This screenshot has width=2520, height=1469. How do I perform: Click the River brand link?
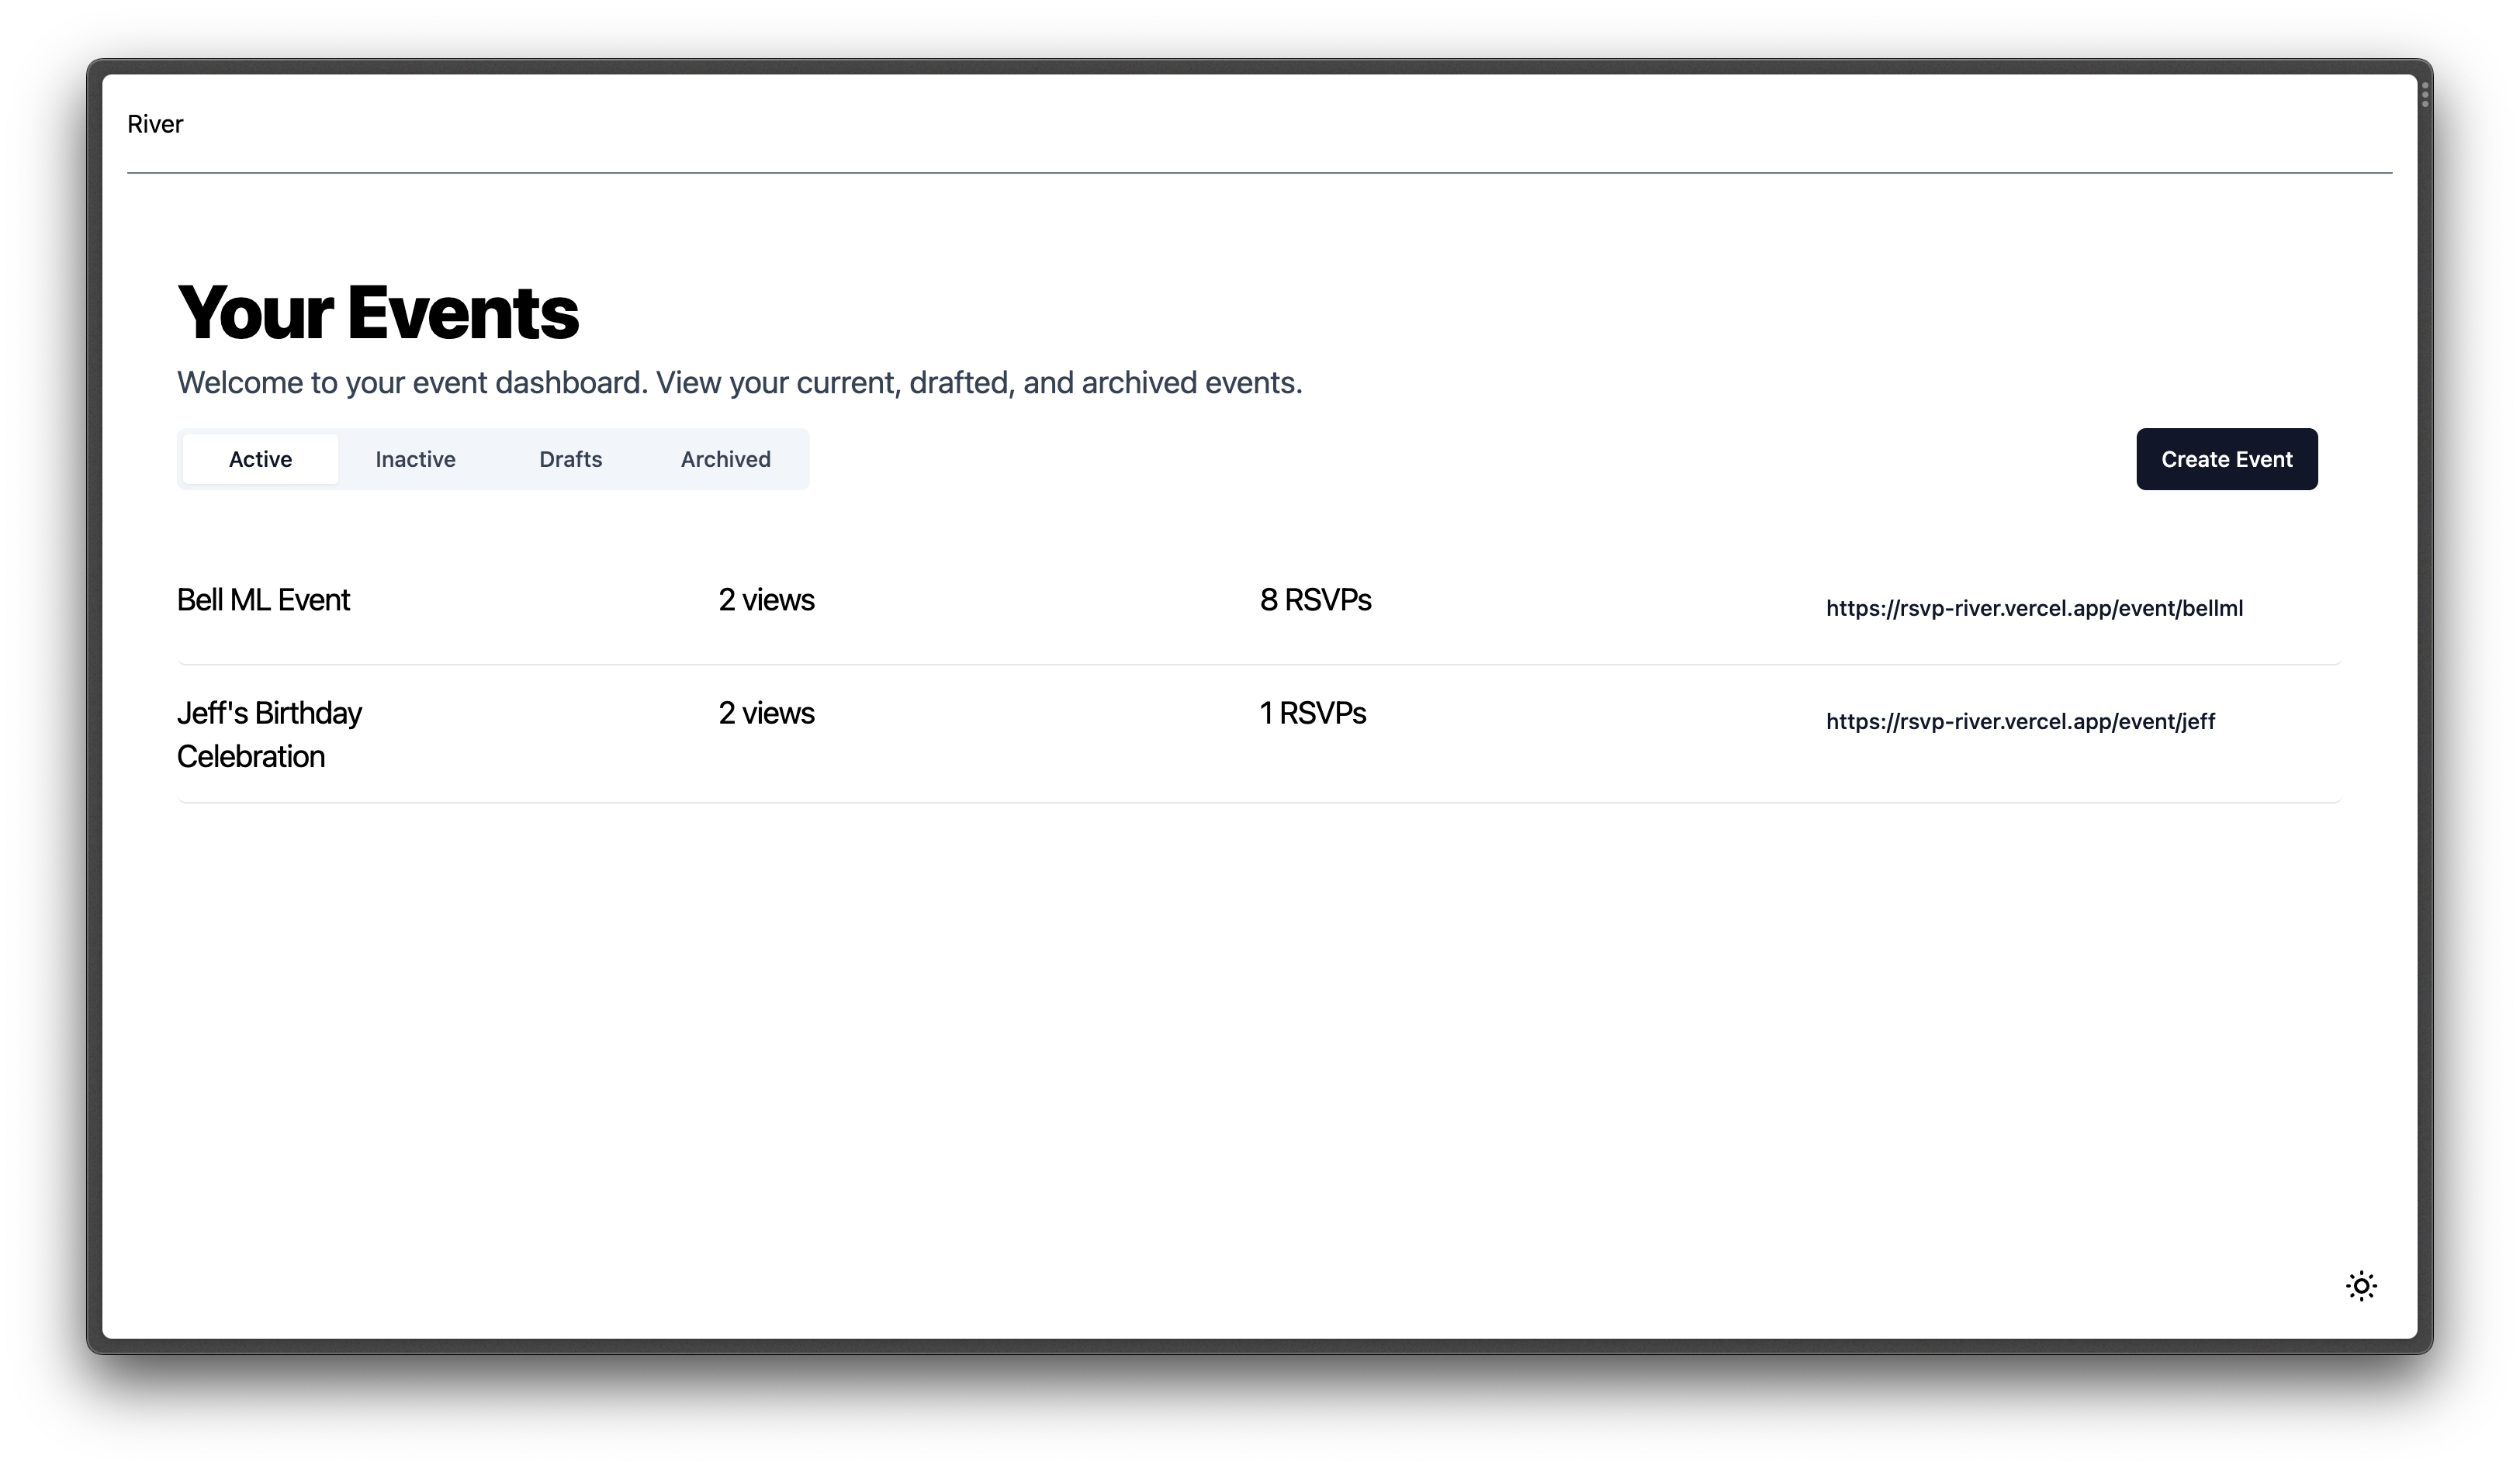coord(155,124)
